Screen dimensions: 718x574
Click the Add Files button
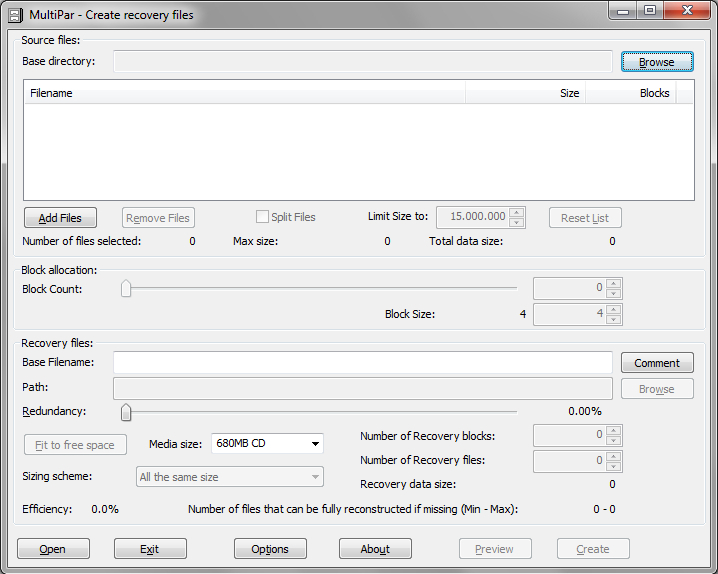60,218
